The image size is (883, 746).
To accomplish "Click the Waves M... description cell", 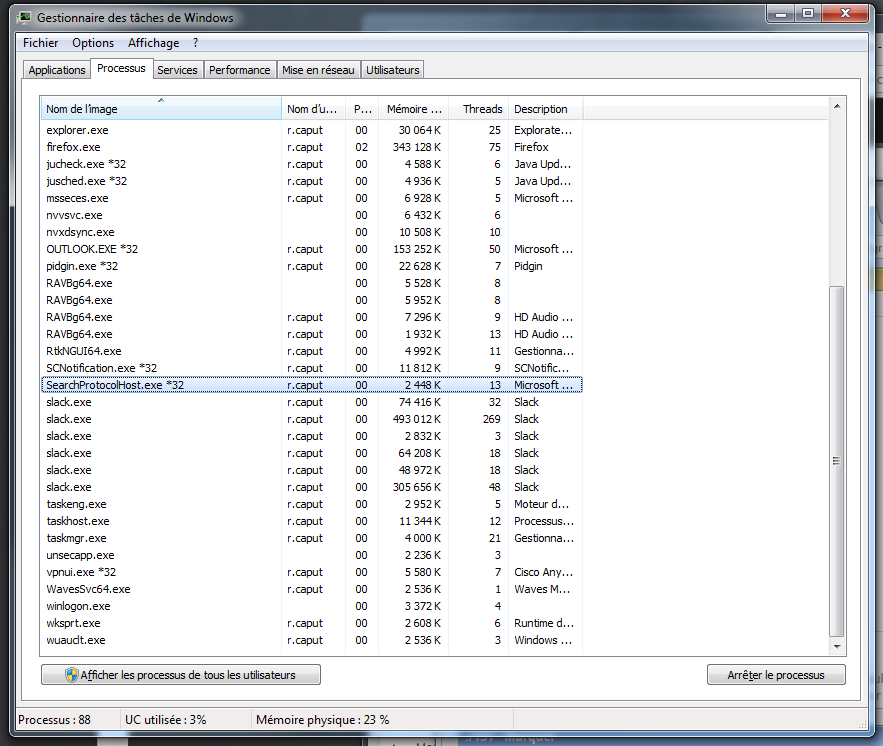I will (542, 589).
